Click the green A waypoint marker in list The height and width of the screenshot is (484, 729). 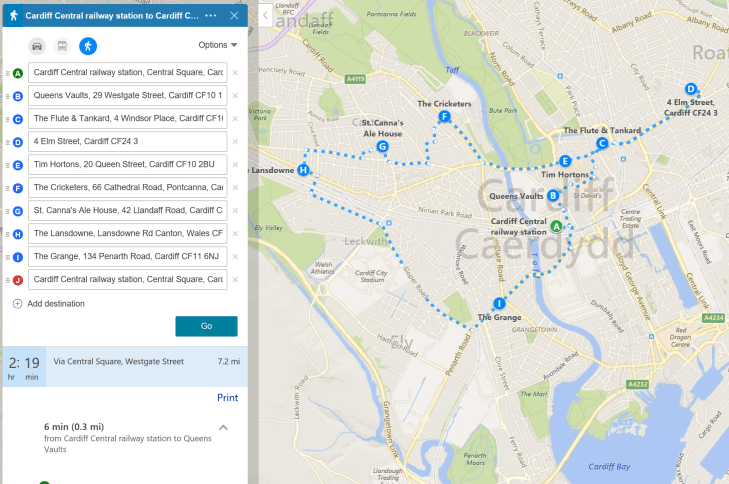point(18,73)
